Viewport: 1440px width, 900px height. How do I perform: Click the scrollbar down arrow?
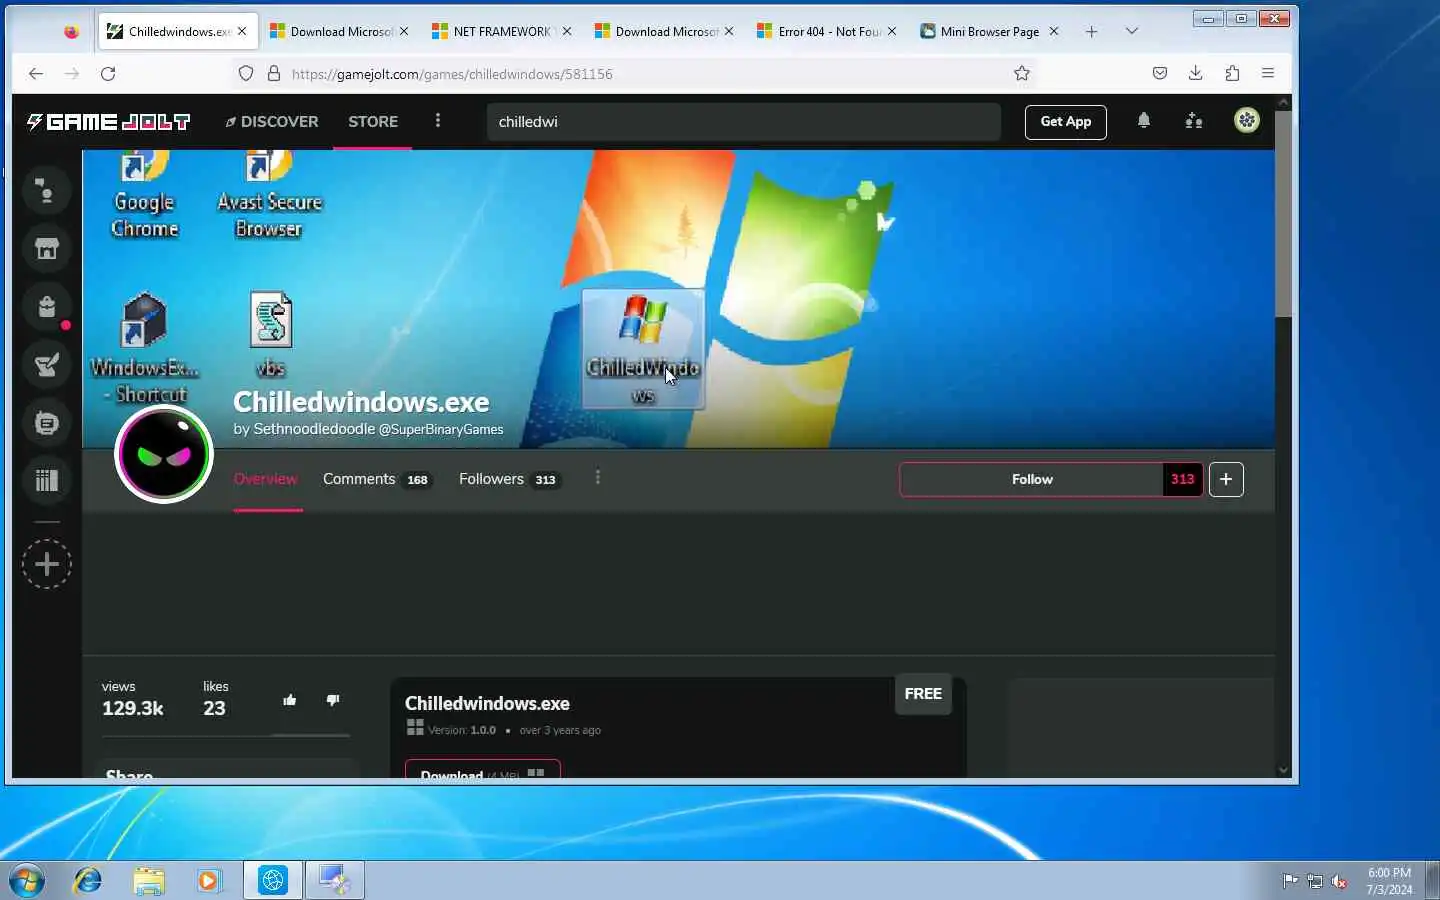(x=1284, y=770)
